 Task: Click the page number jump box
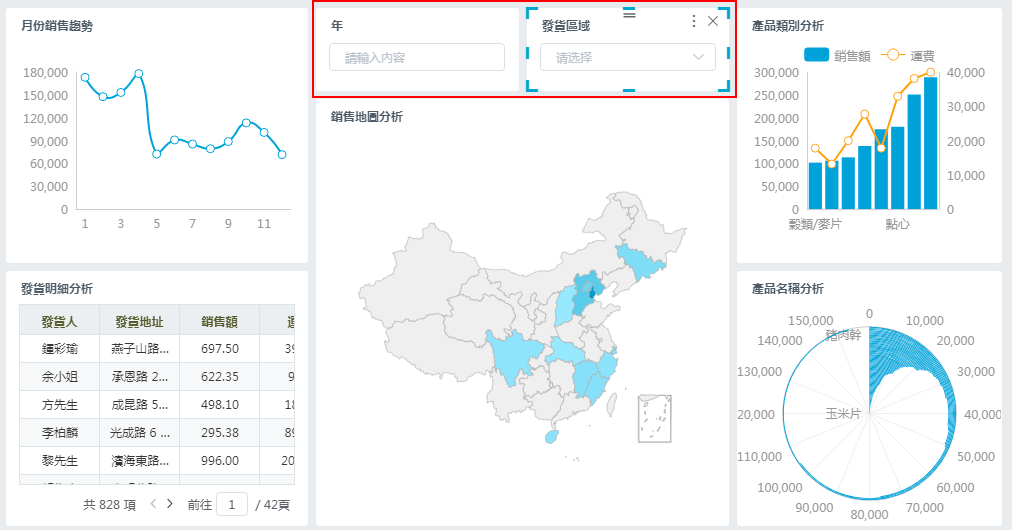231,505
